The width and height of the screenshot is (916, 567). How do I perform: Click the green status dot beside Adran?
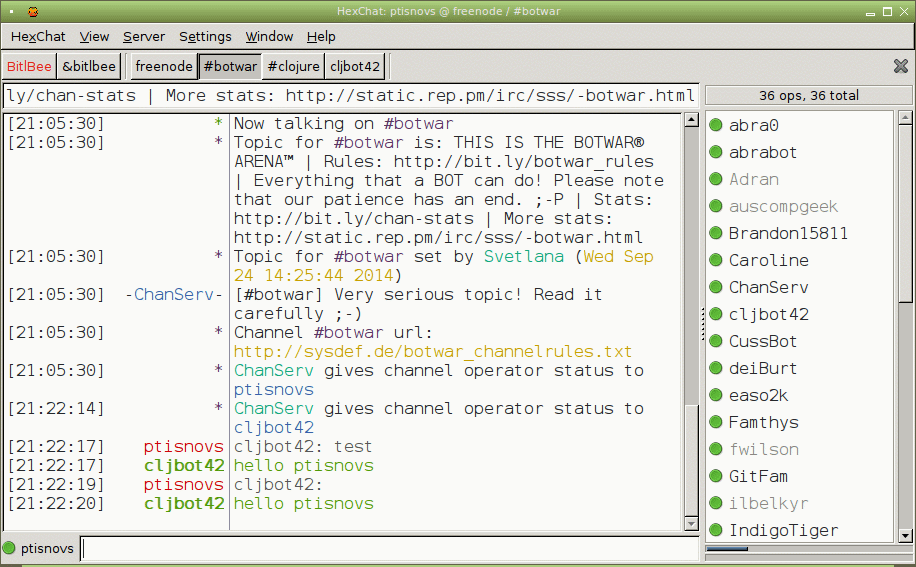(x=716, y=179)
